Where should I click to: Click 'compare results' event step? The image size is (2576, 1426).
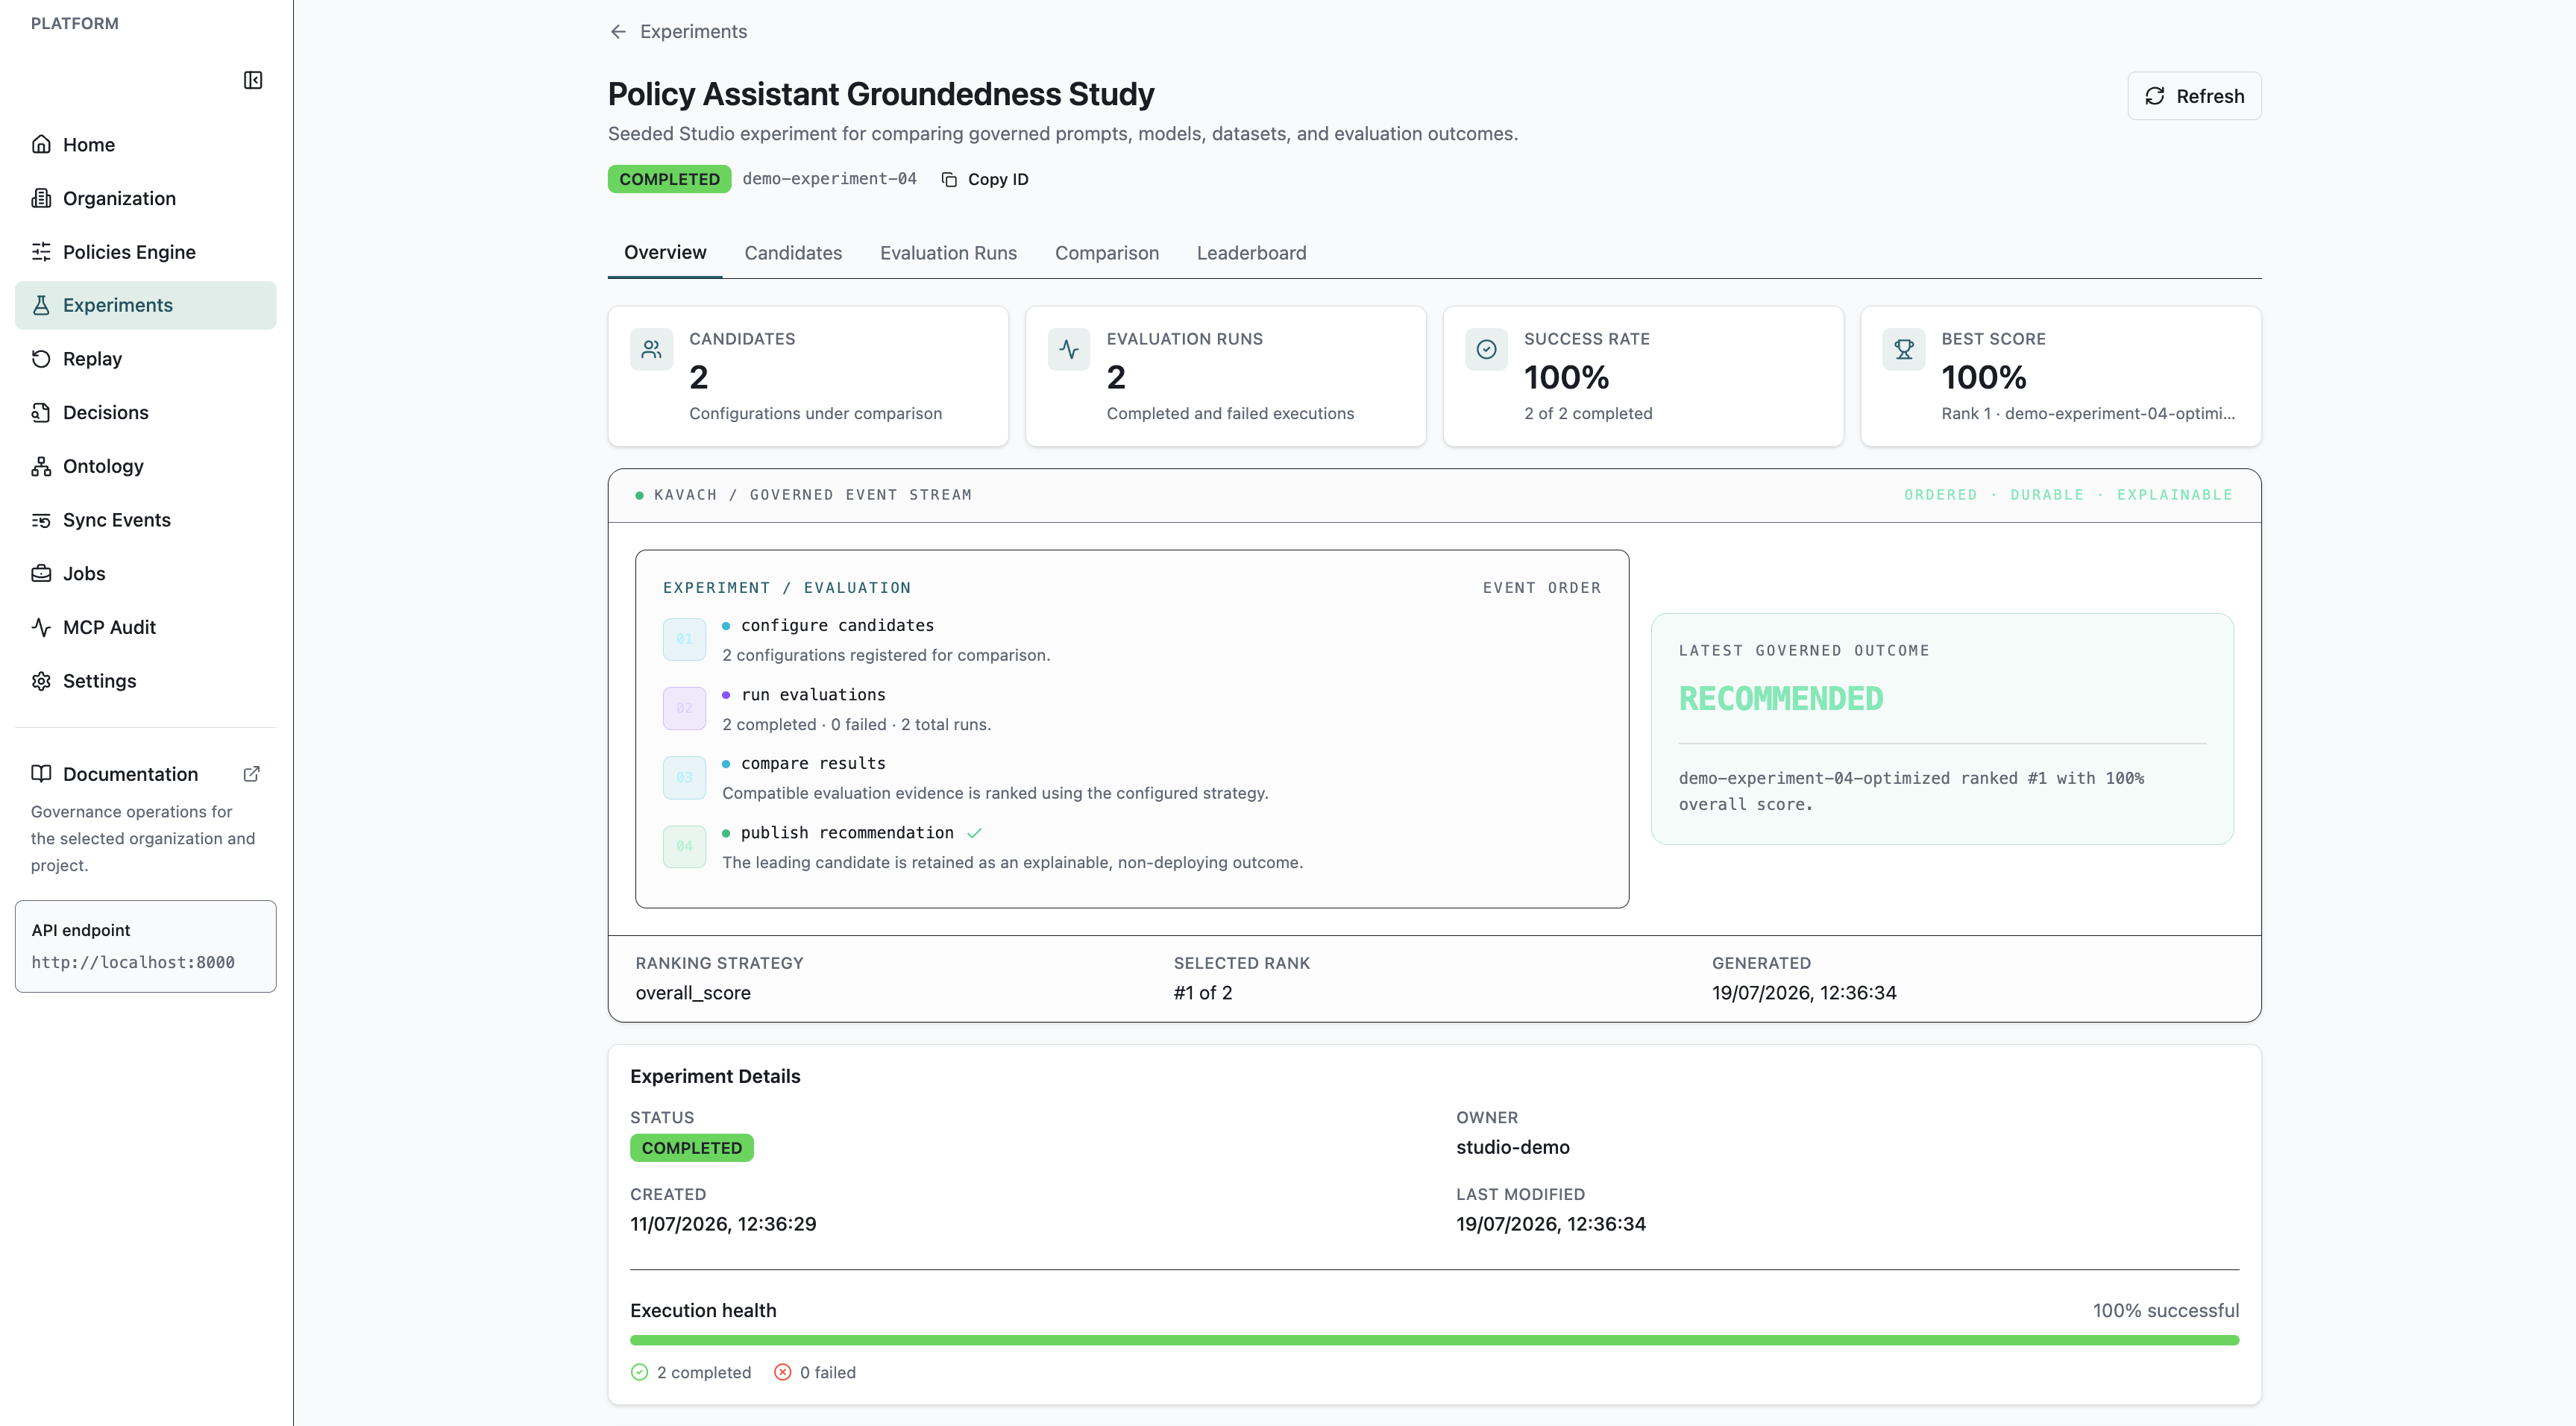(x=813, y=763)
